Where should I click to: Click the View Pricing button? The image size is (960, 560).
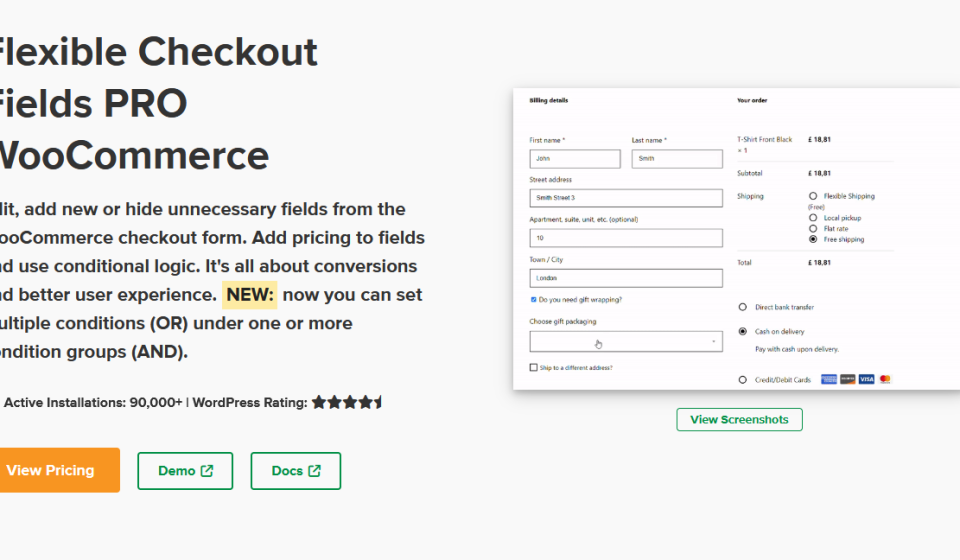(x=59, y=470)
